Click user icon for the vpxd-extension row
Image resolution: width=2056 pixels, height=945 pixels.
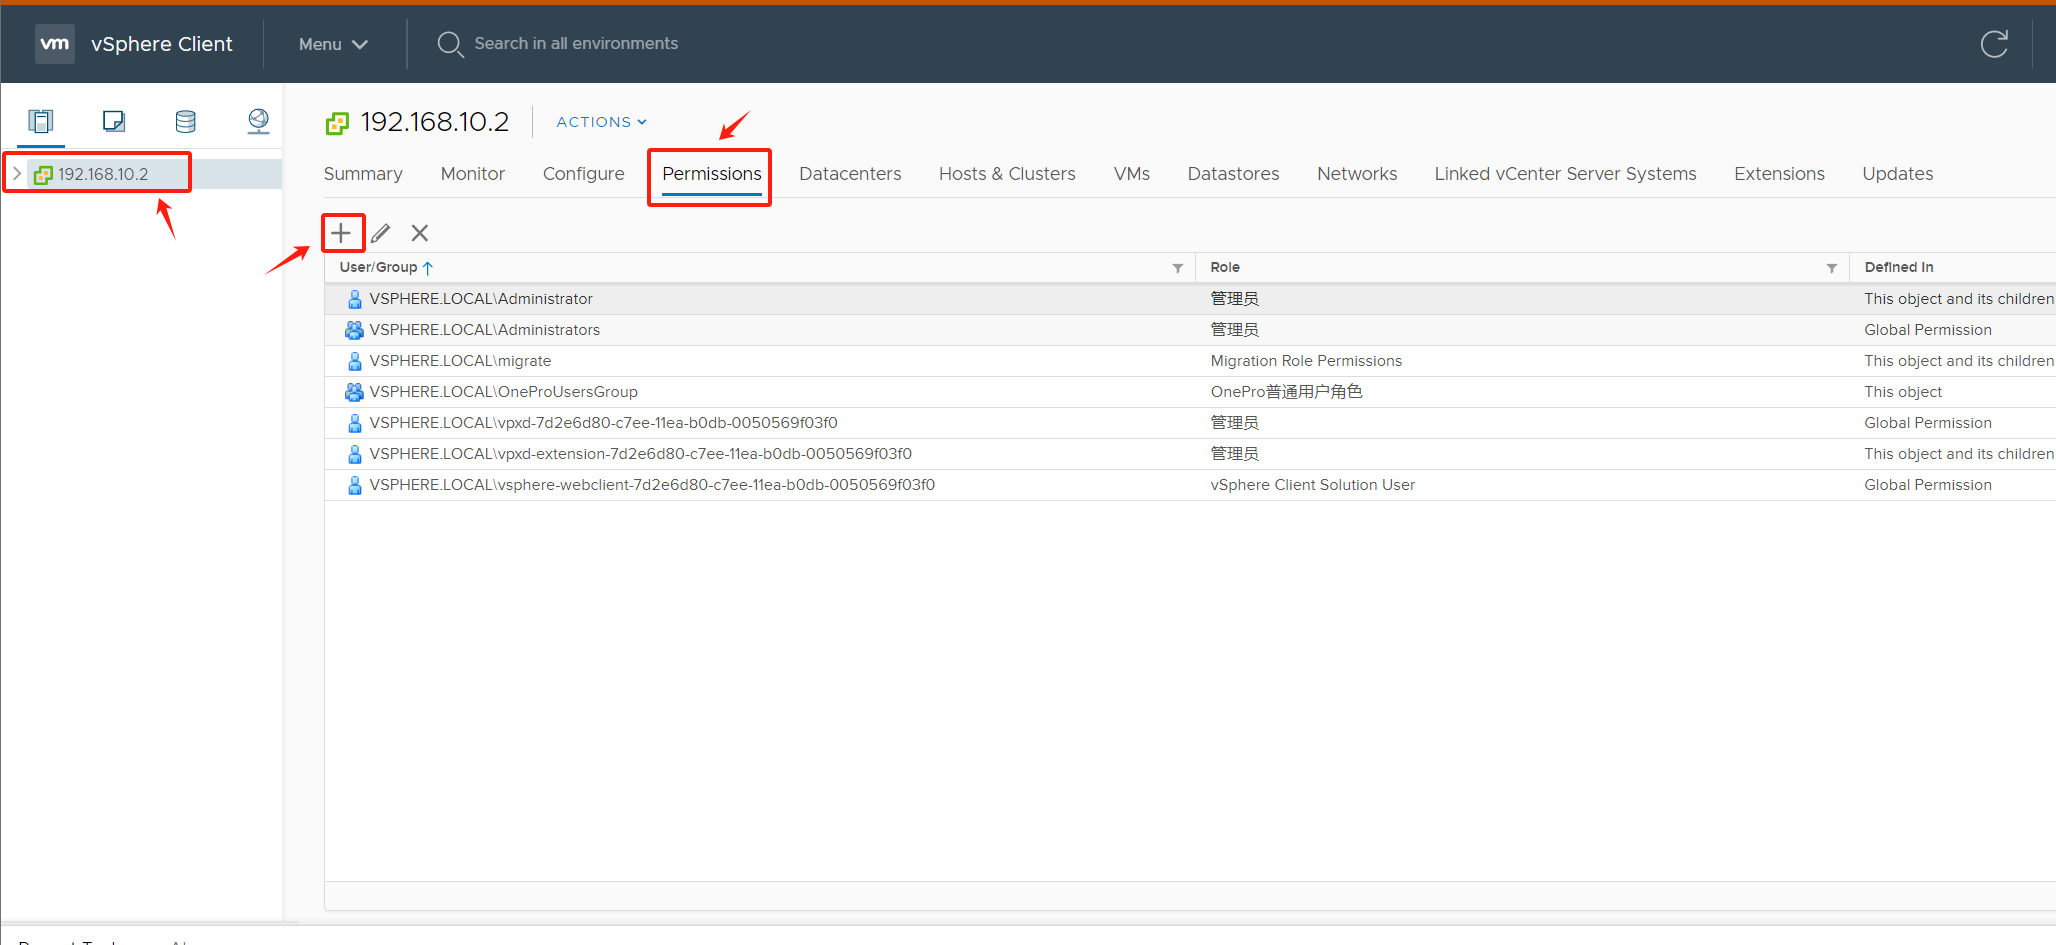(x=354, y=454)
